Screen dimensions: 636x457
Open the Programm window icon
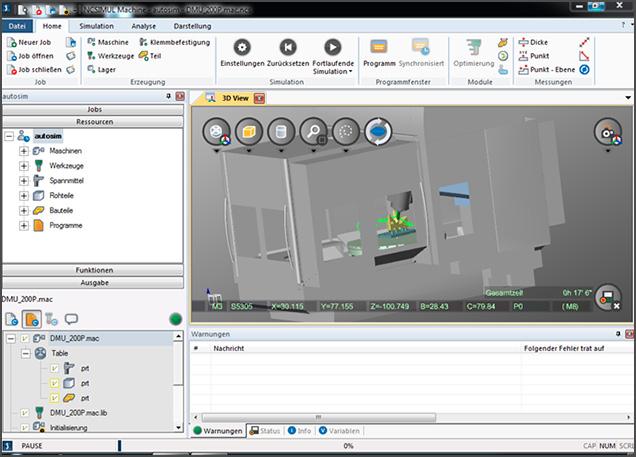click(379, 47)
